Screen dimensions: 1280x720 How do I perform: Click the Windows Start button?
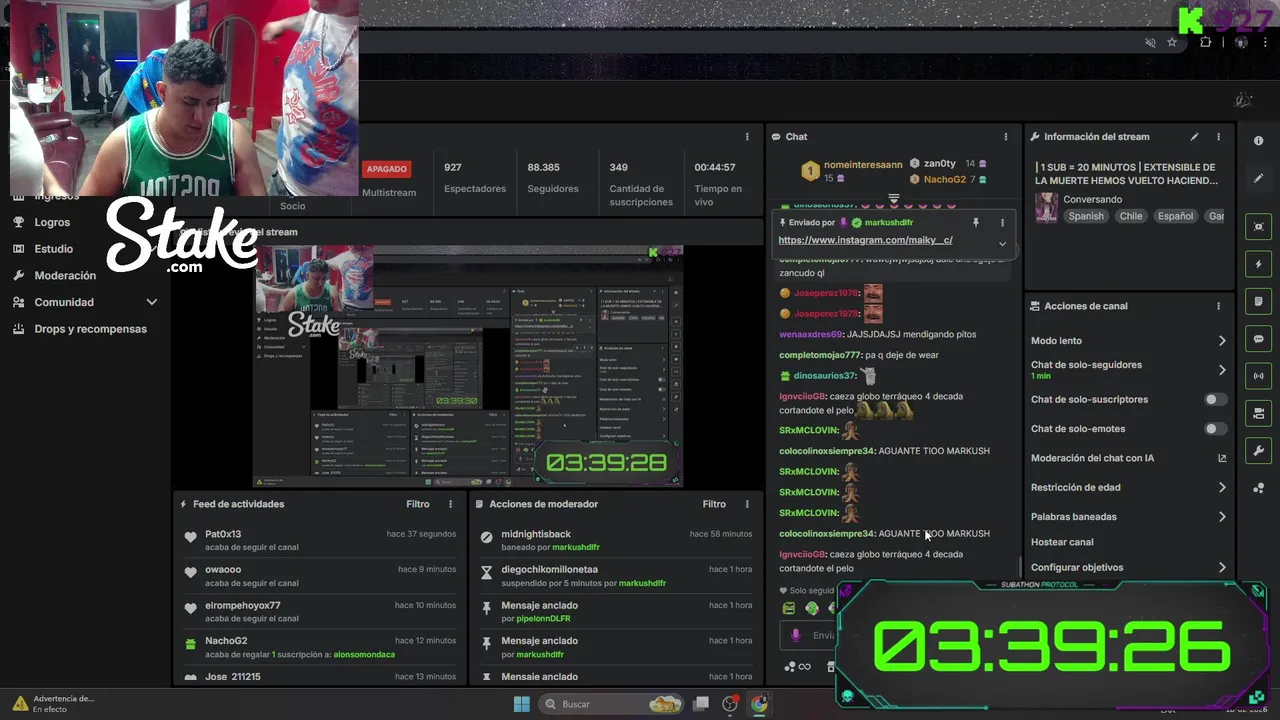coord(521,704)
